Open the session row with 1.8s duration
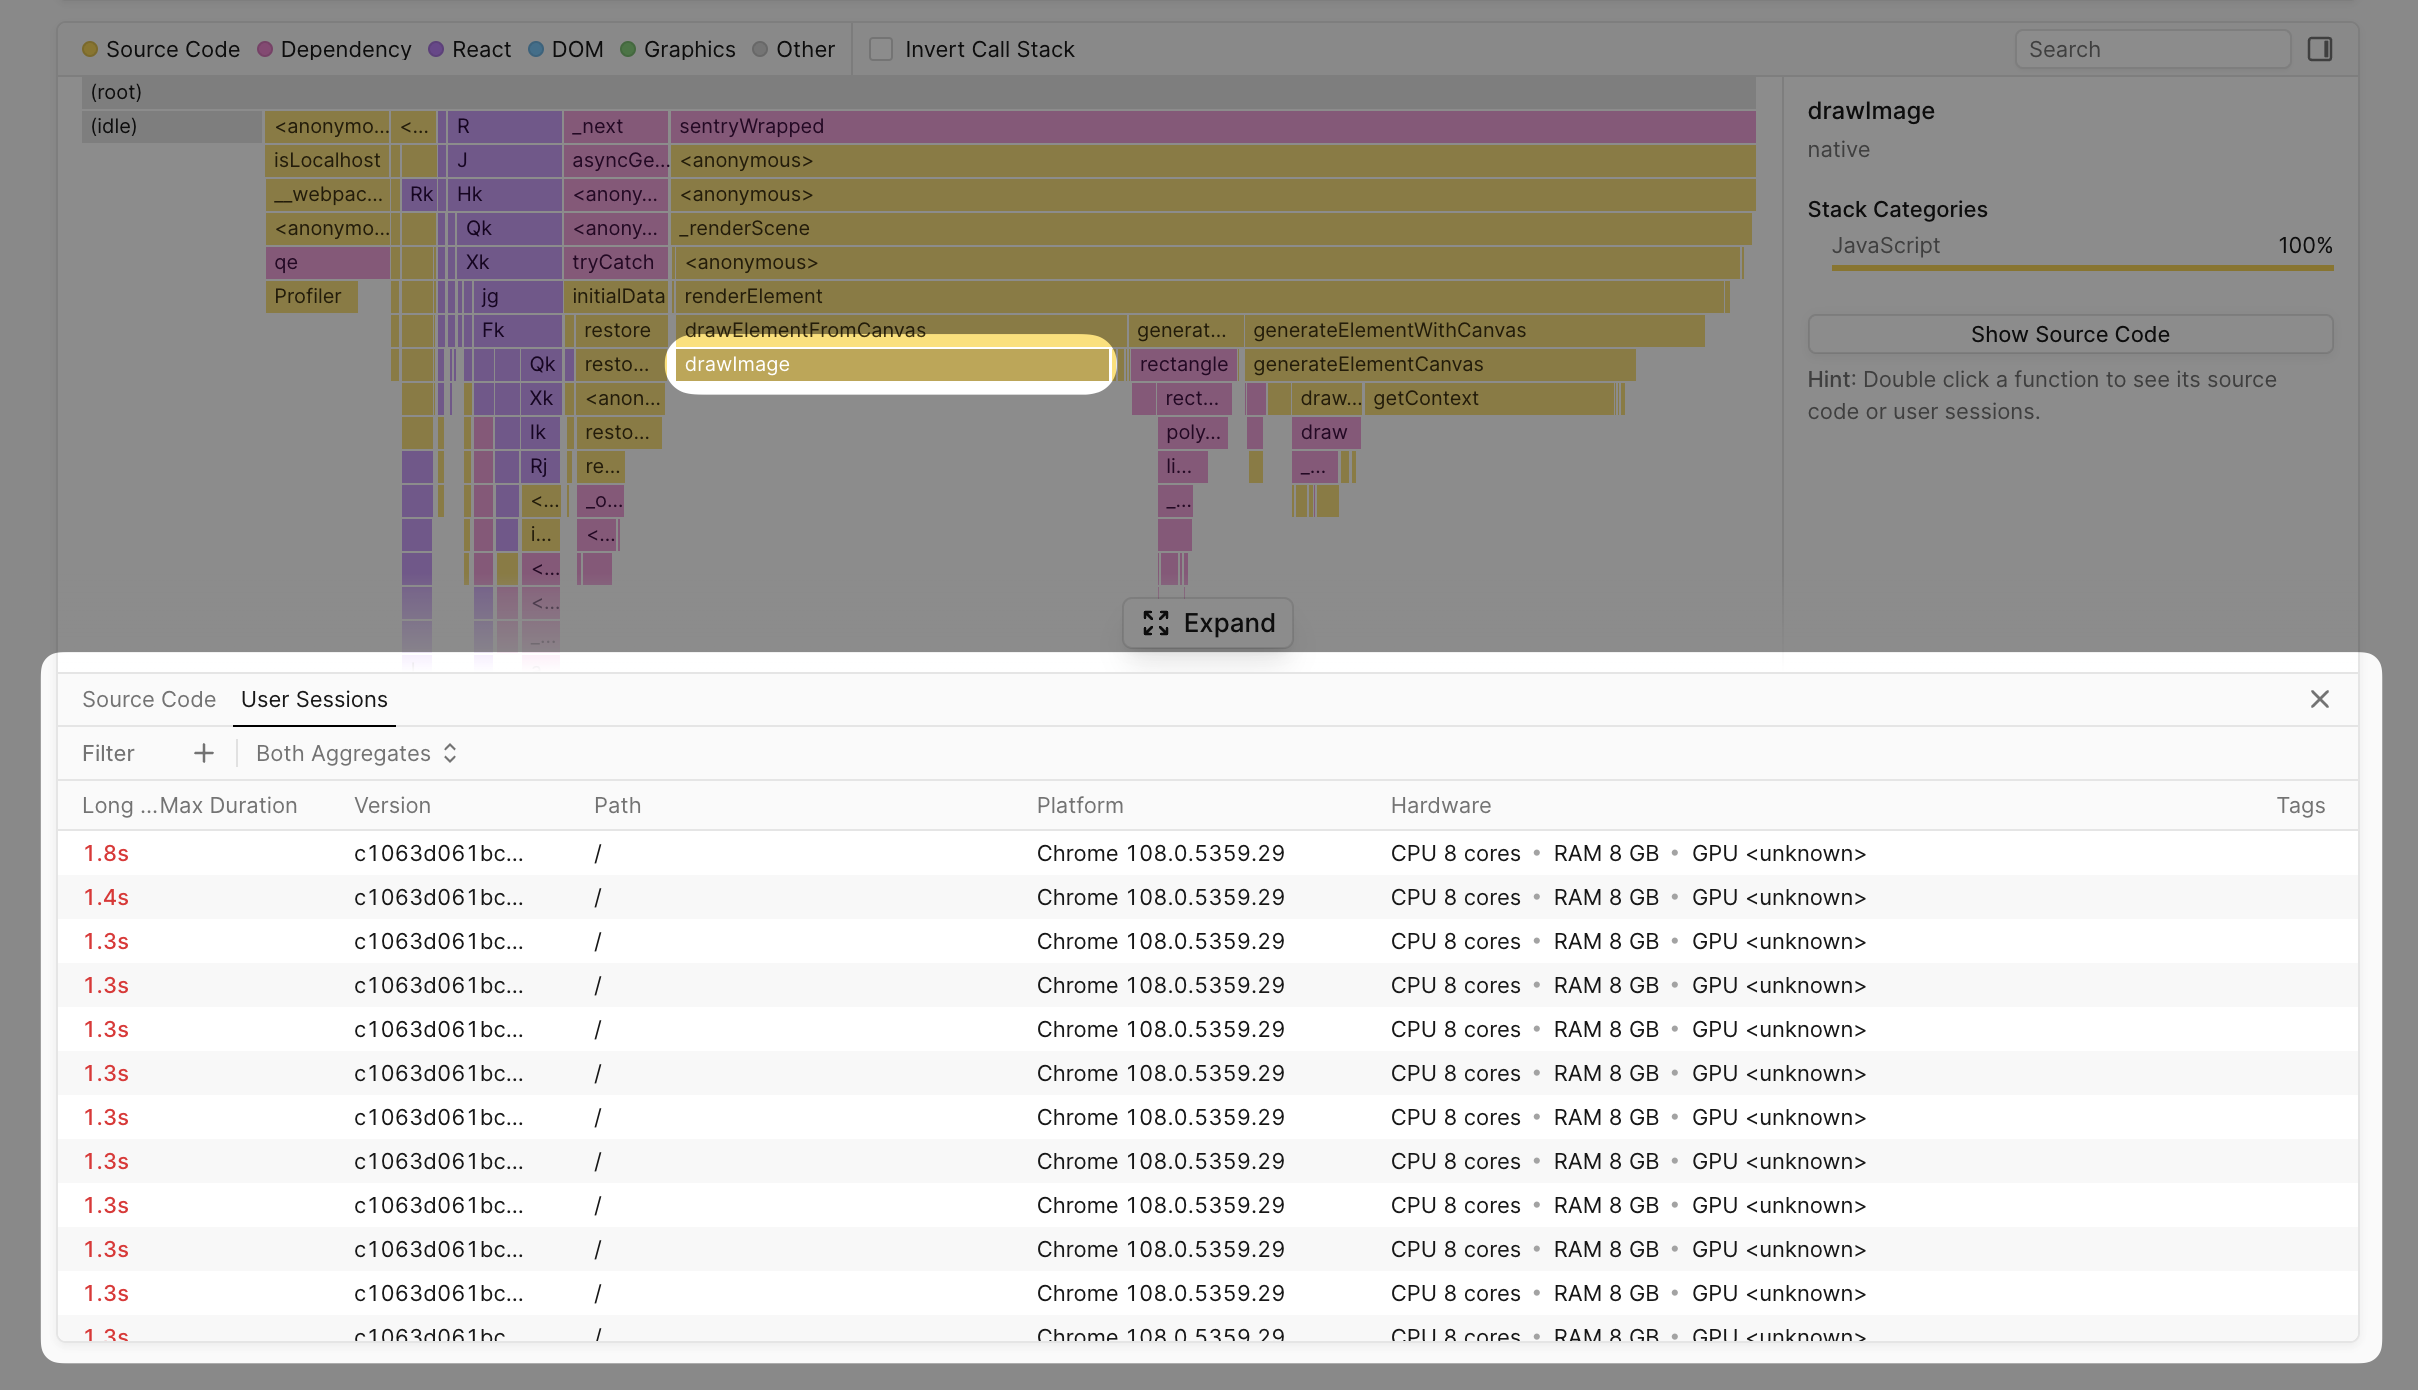 point(1208,853)
